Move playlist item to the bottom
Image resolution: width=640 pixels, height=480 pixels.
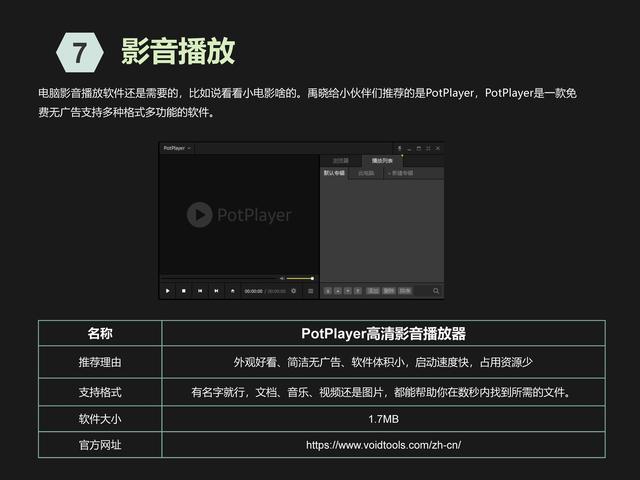click(x=358, y=291)
